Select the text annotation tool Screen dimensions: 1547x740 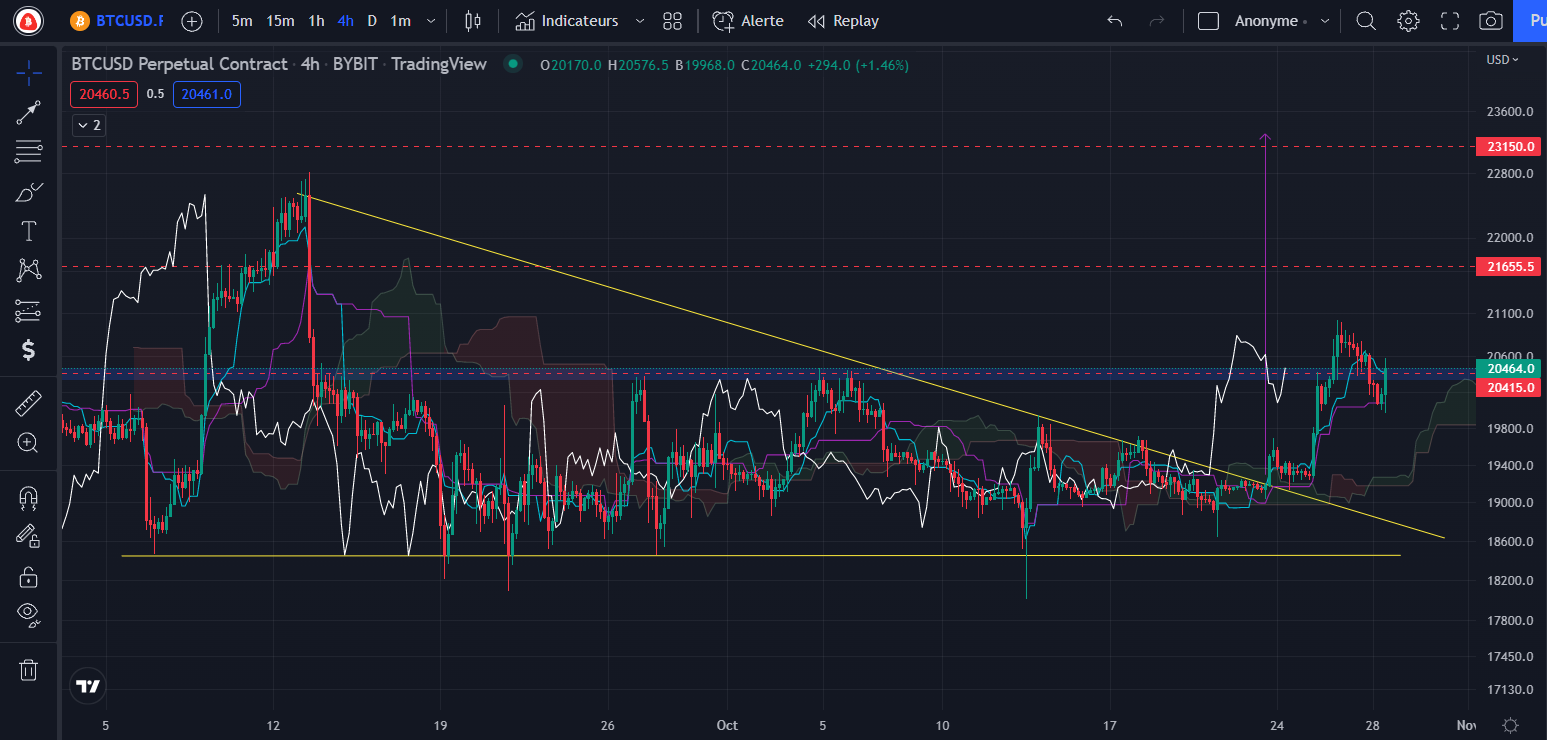click(28, 230)
